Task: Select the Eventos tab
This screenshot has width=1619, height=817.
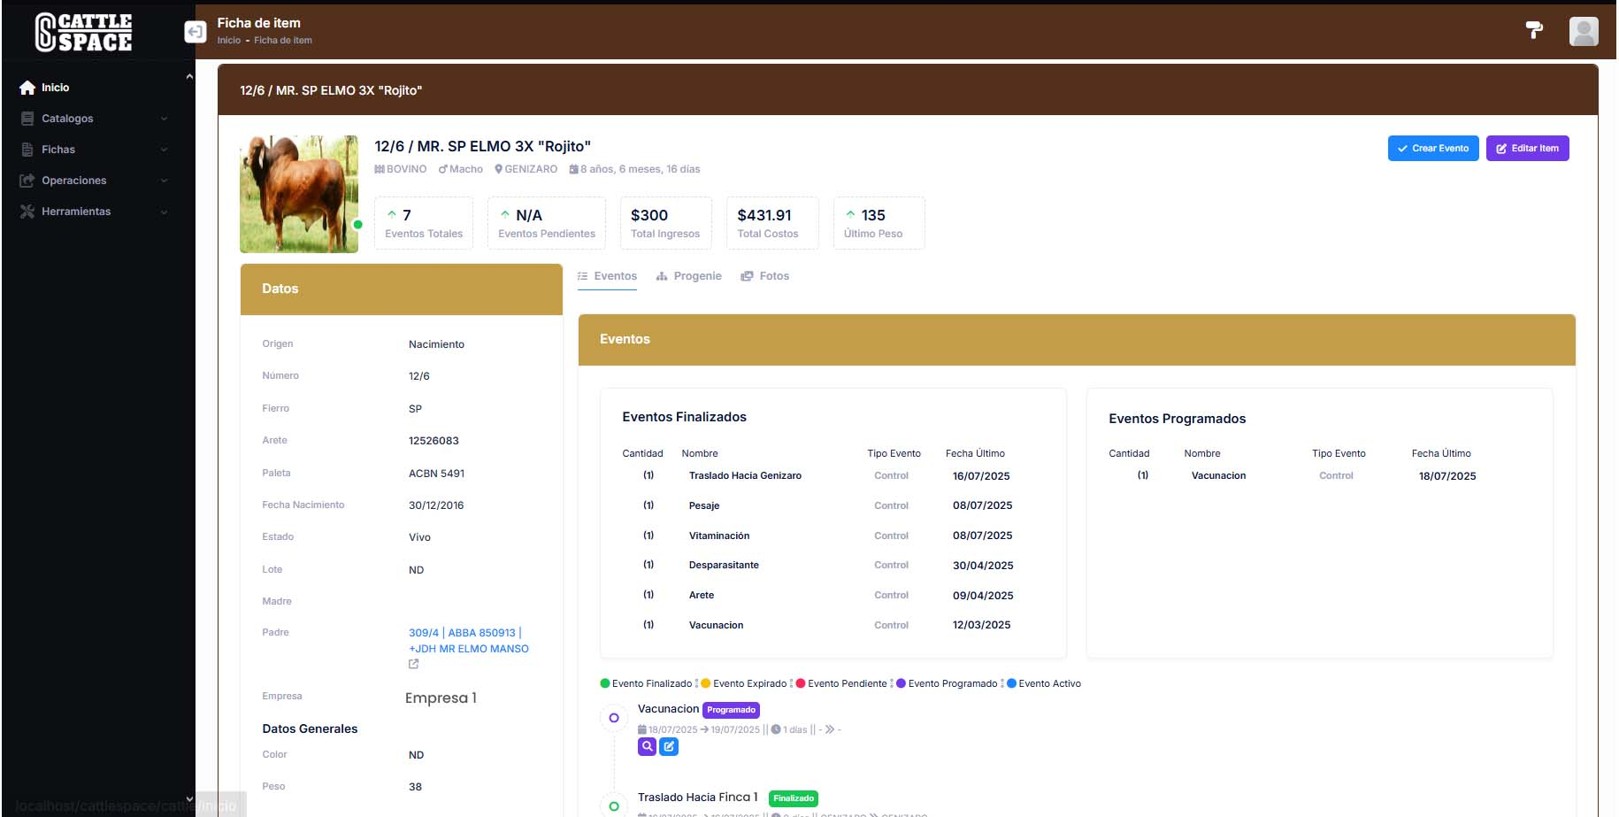Action: 607,276
